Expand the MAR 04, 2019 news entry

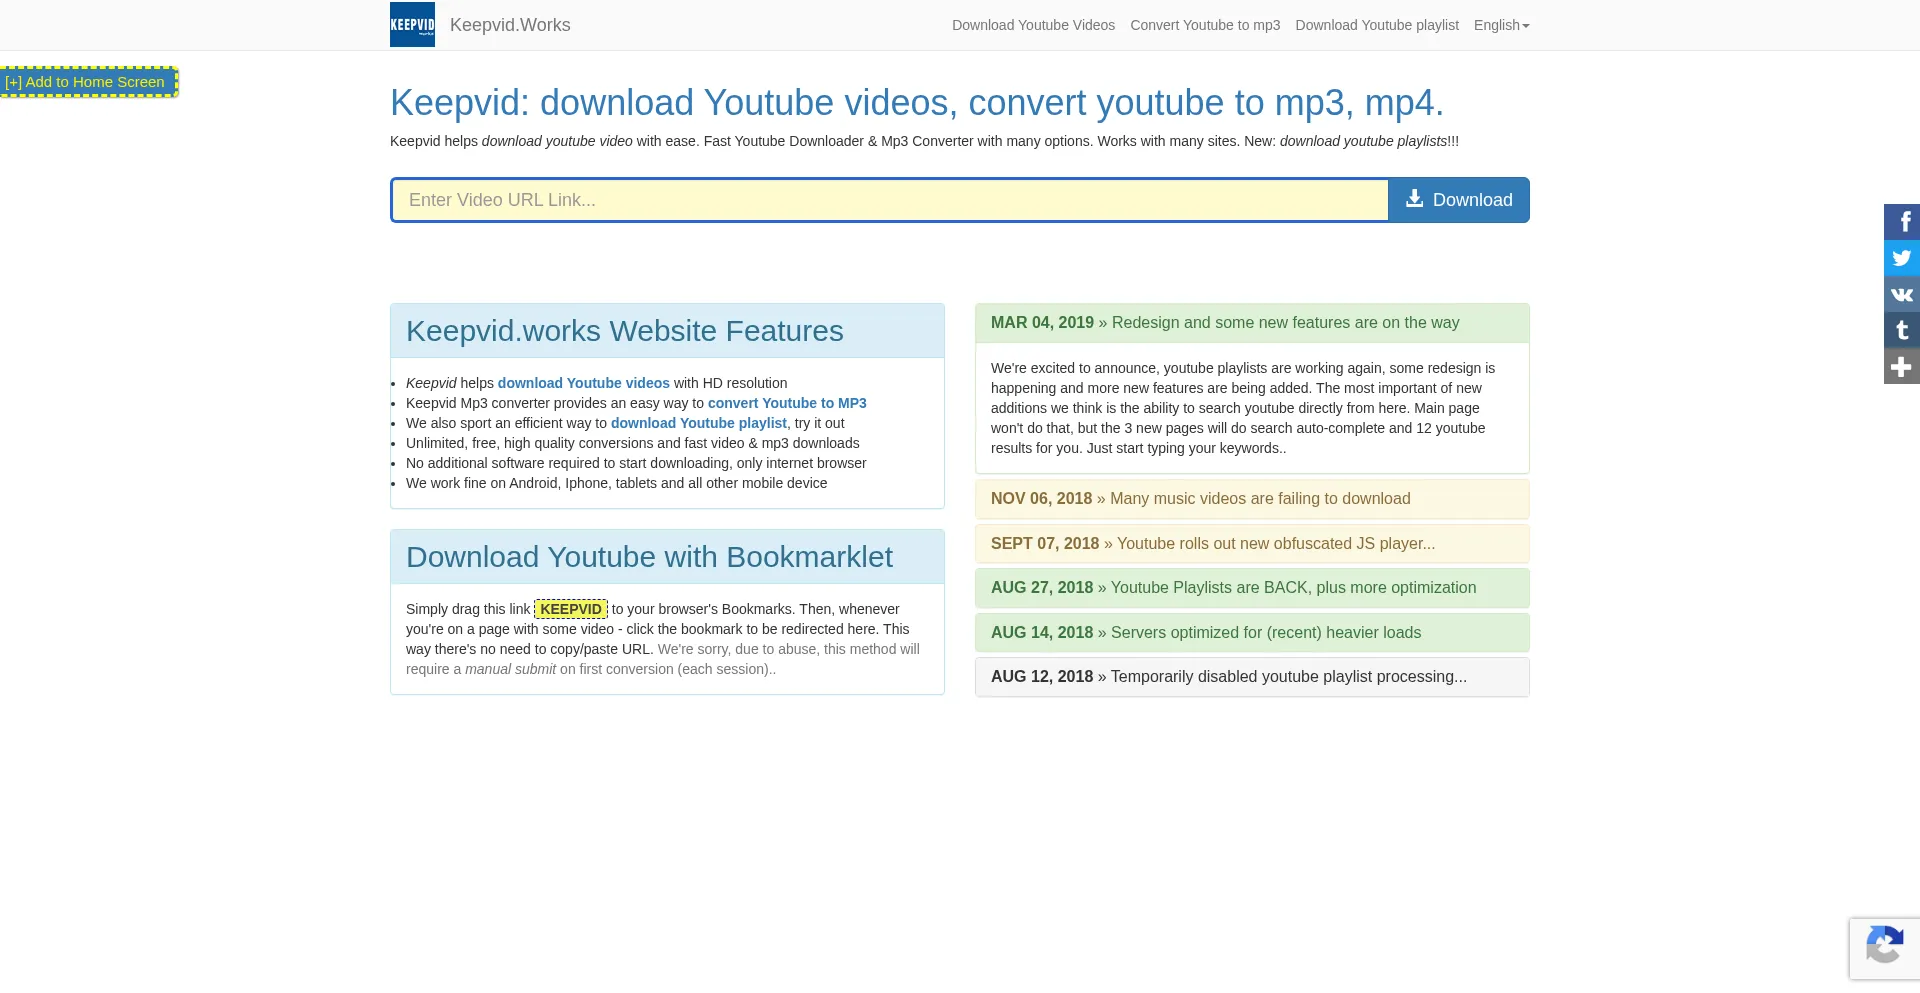[1252, 323]
